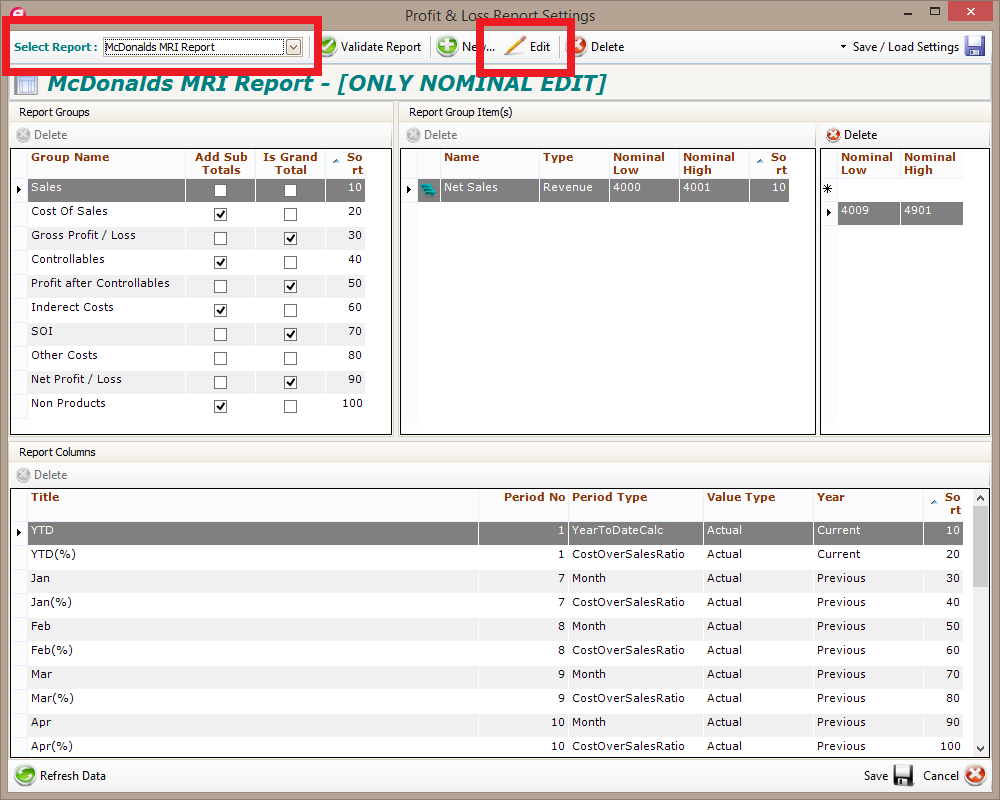Click the Nominal Low cell 4000 for Net Sales
This screenshot has height=800, width=1000.
click(x=644, y=189)
